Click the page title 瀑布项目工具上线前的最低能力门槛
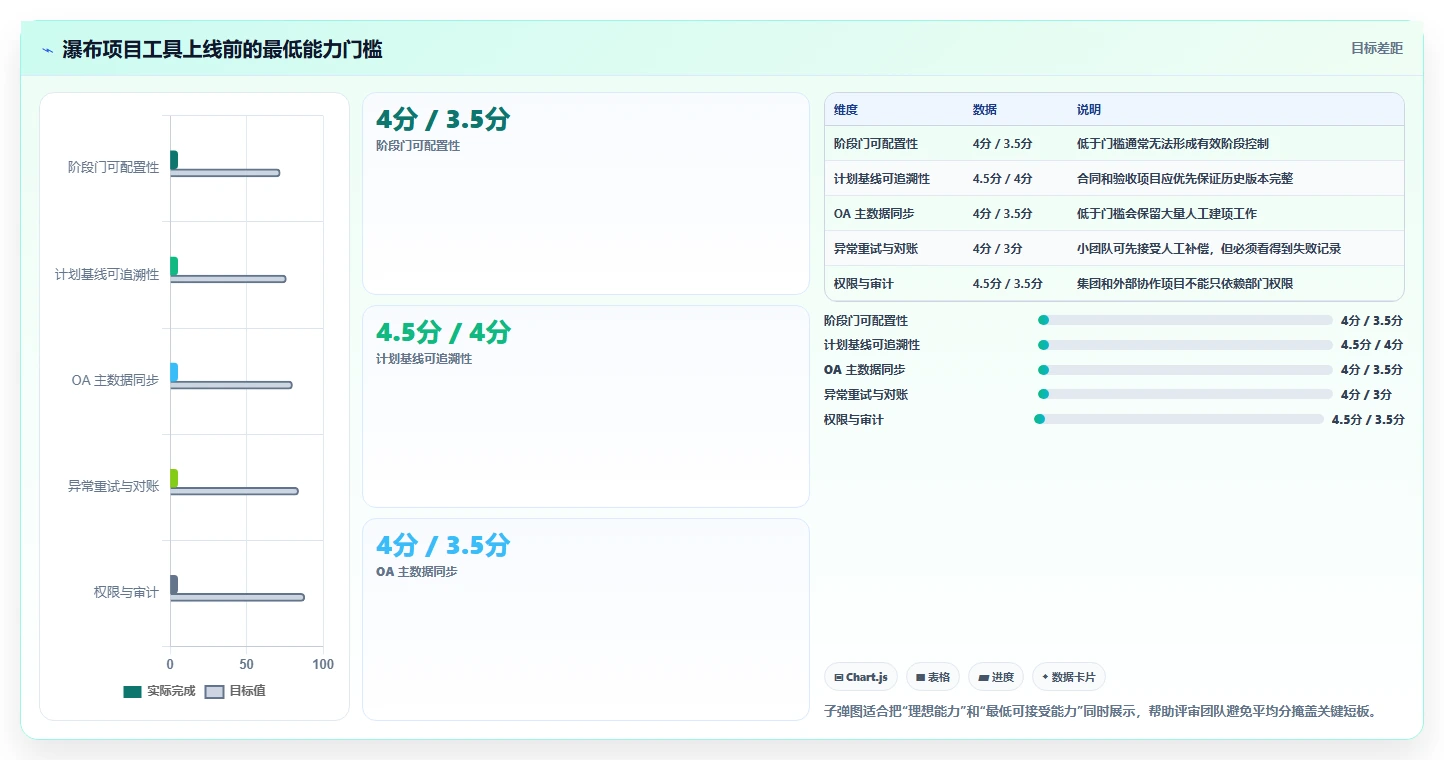This screenshot has height=760, width=1444. (222, 49)
